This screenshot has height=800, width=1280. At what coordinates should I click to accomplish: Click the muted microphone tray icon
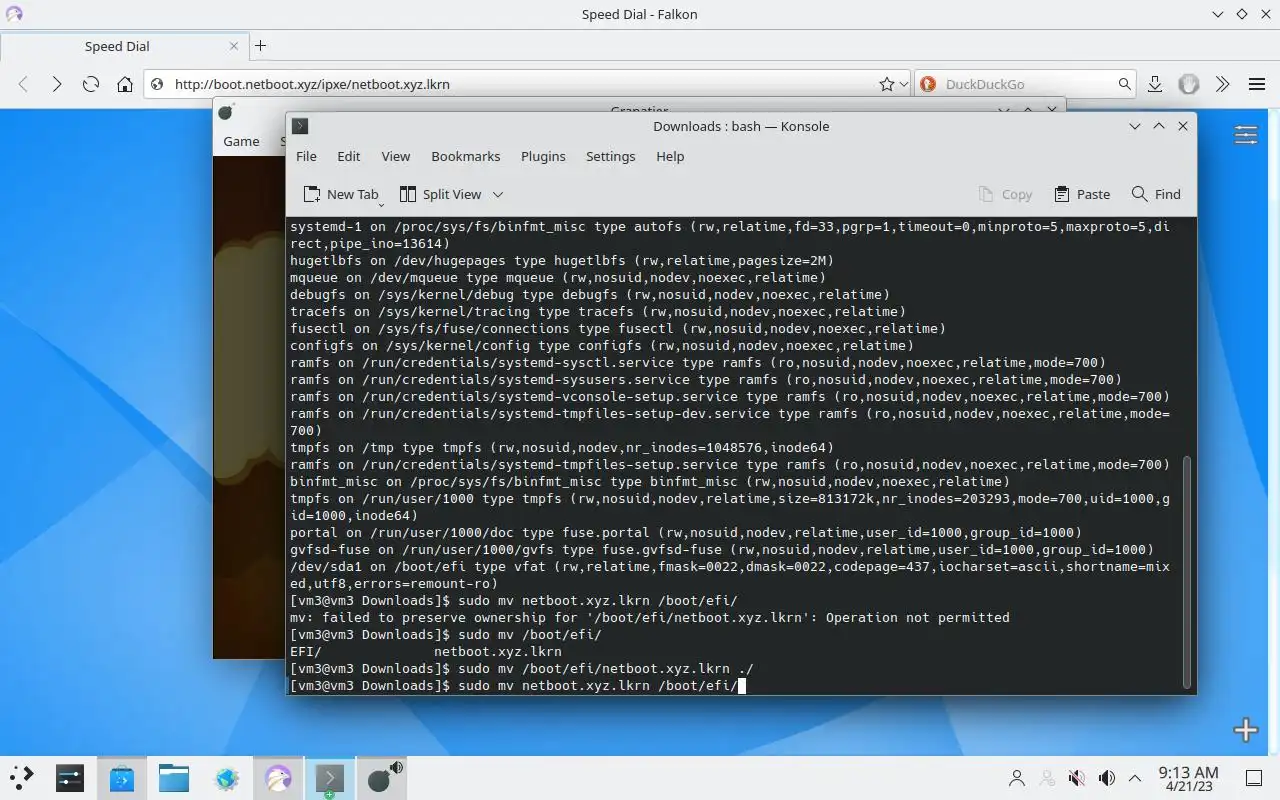(x=1077, y=778)
